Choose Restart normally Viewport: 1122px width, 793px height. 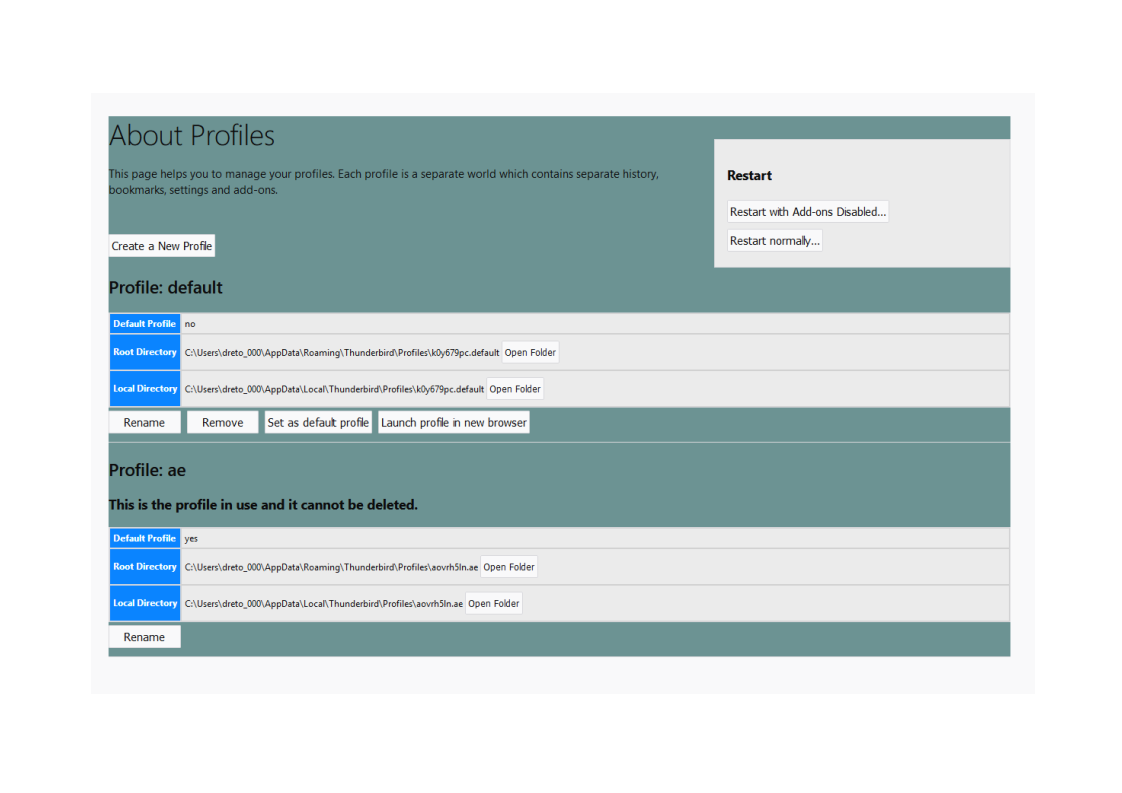774,241
